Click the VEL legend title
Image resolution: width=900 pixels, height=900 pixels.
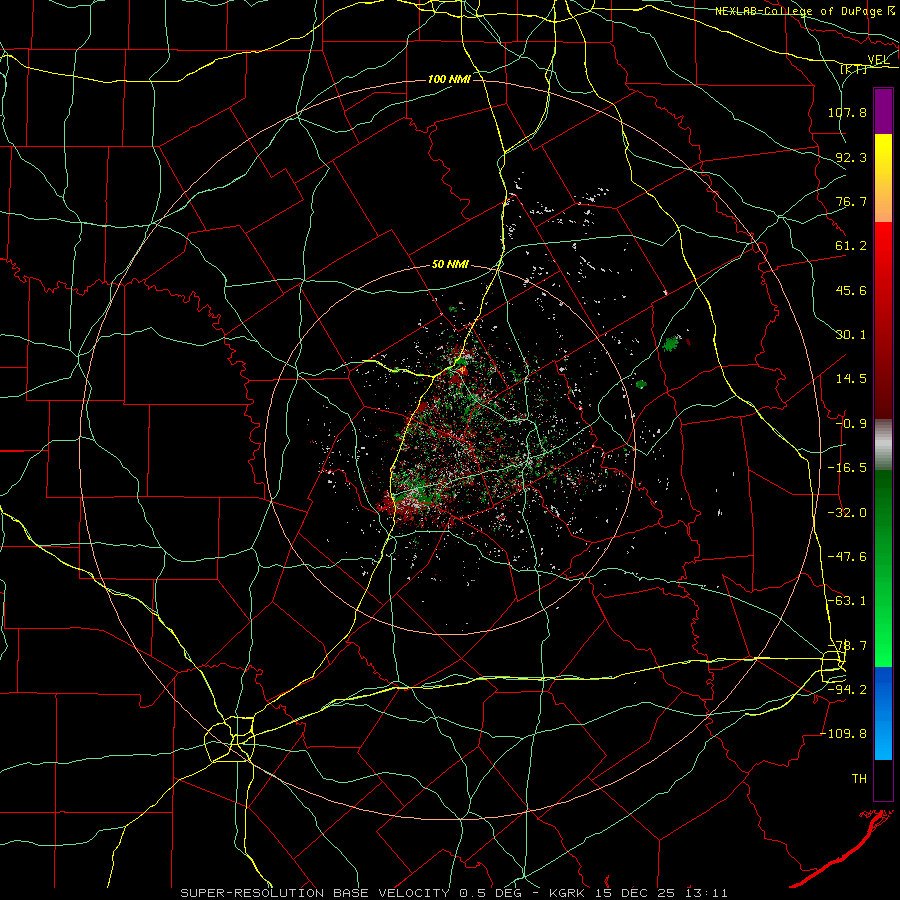coord(878,60)
